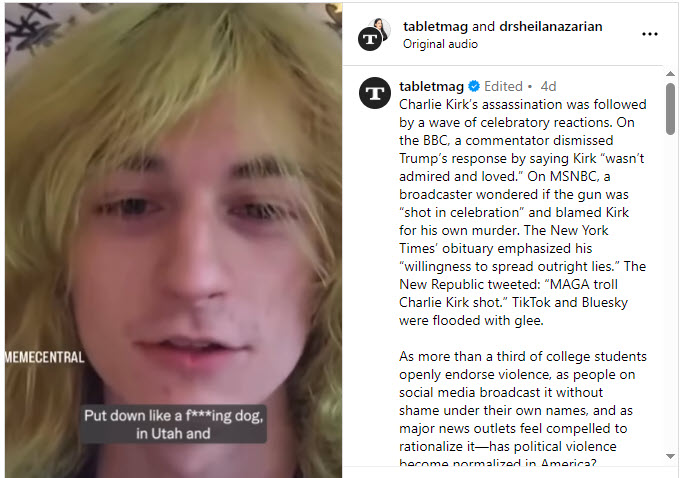Open tabletmag profile from header username

pos(435,27)
